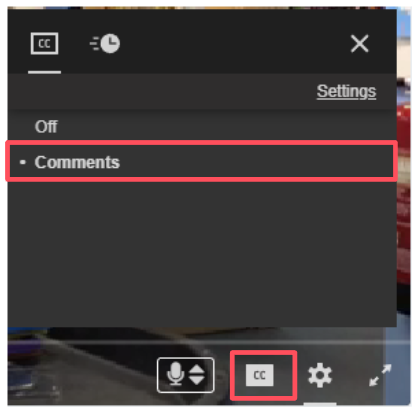Image resolution: width=418 pixels, height=415 pixels.
Task: Close the captions panel with the X
Action: pyautogui.click(x=360, y=44)
